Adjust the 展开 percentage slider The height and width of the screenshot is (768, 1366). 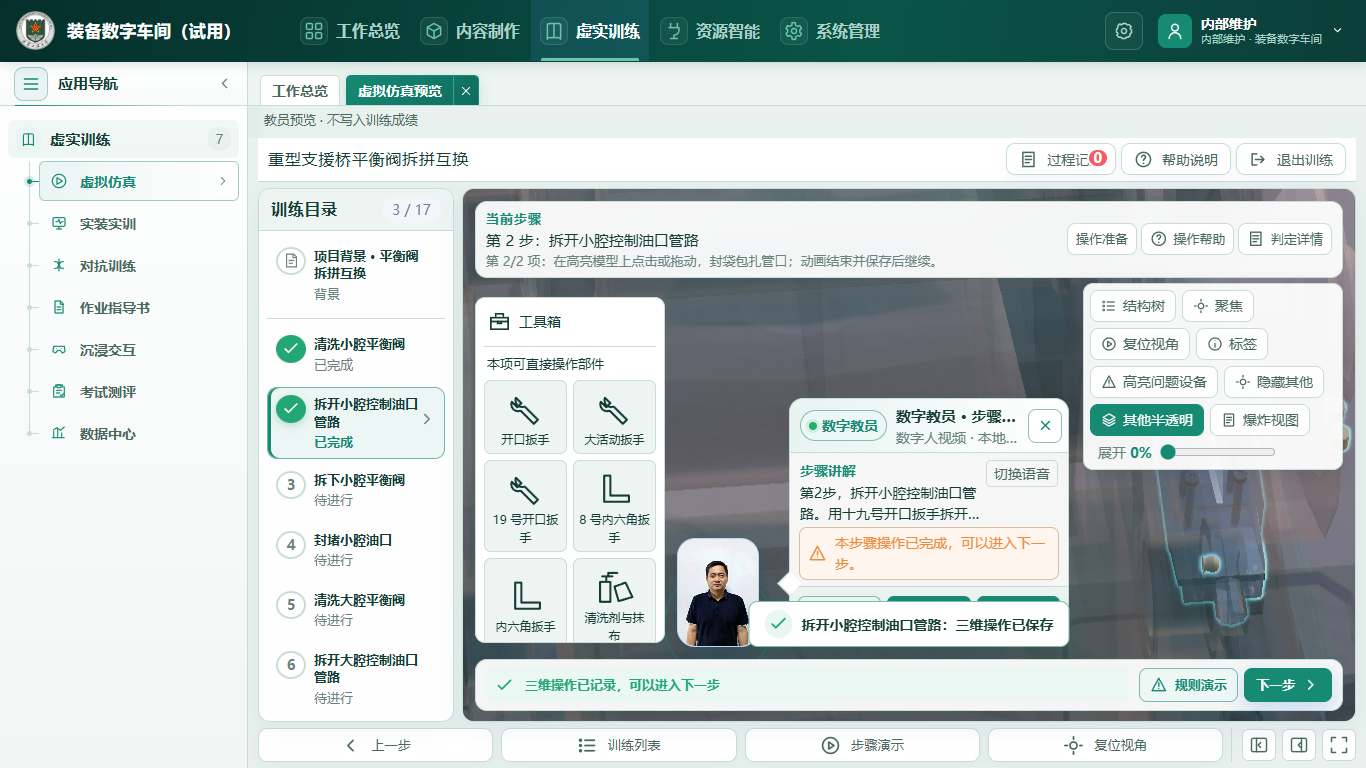[1217, 452]
